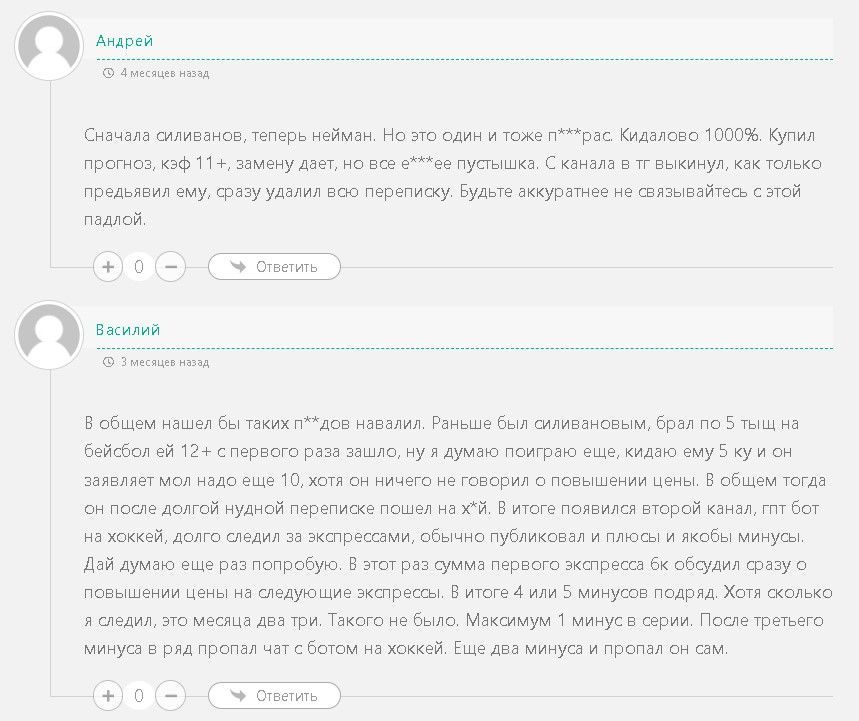Click the vote count under Василий's comment
Viewport: 859px width, 721px height.
[139, 695]
